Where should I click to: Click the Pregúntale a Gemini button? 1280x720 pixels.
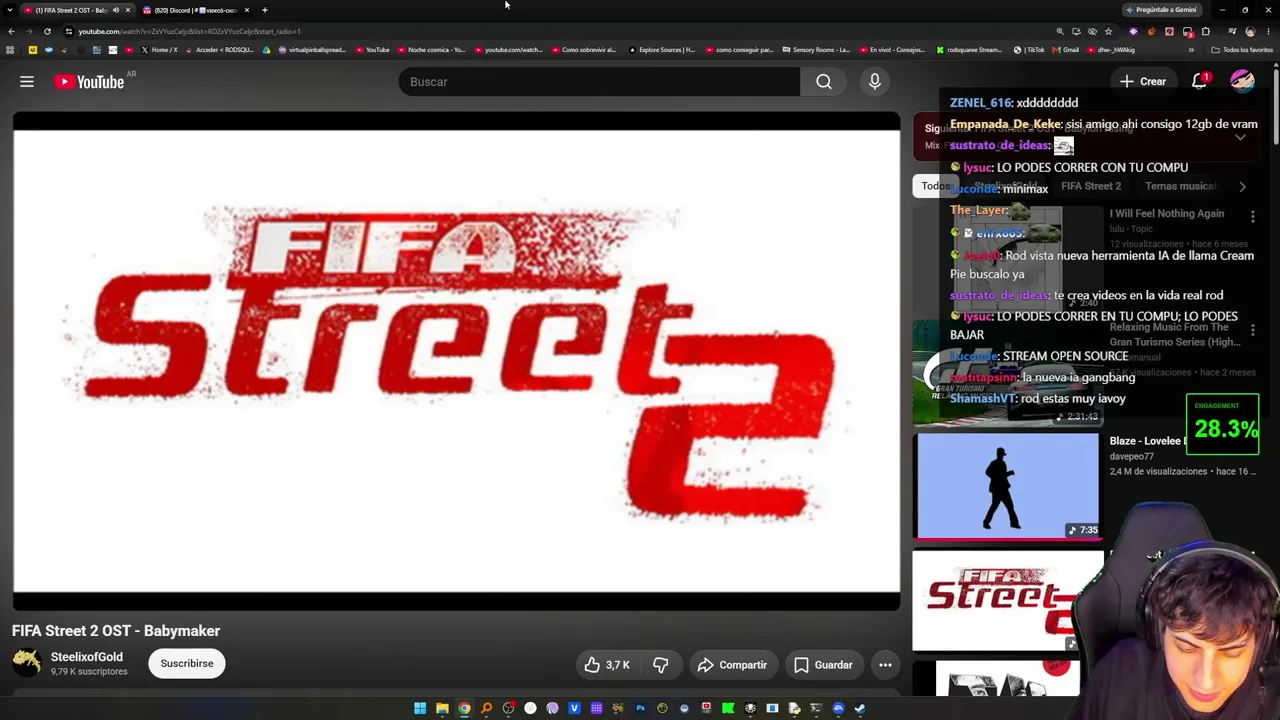(1160, 10)
